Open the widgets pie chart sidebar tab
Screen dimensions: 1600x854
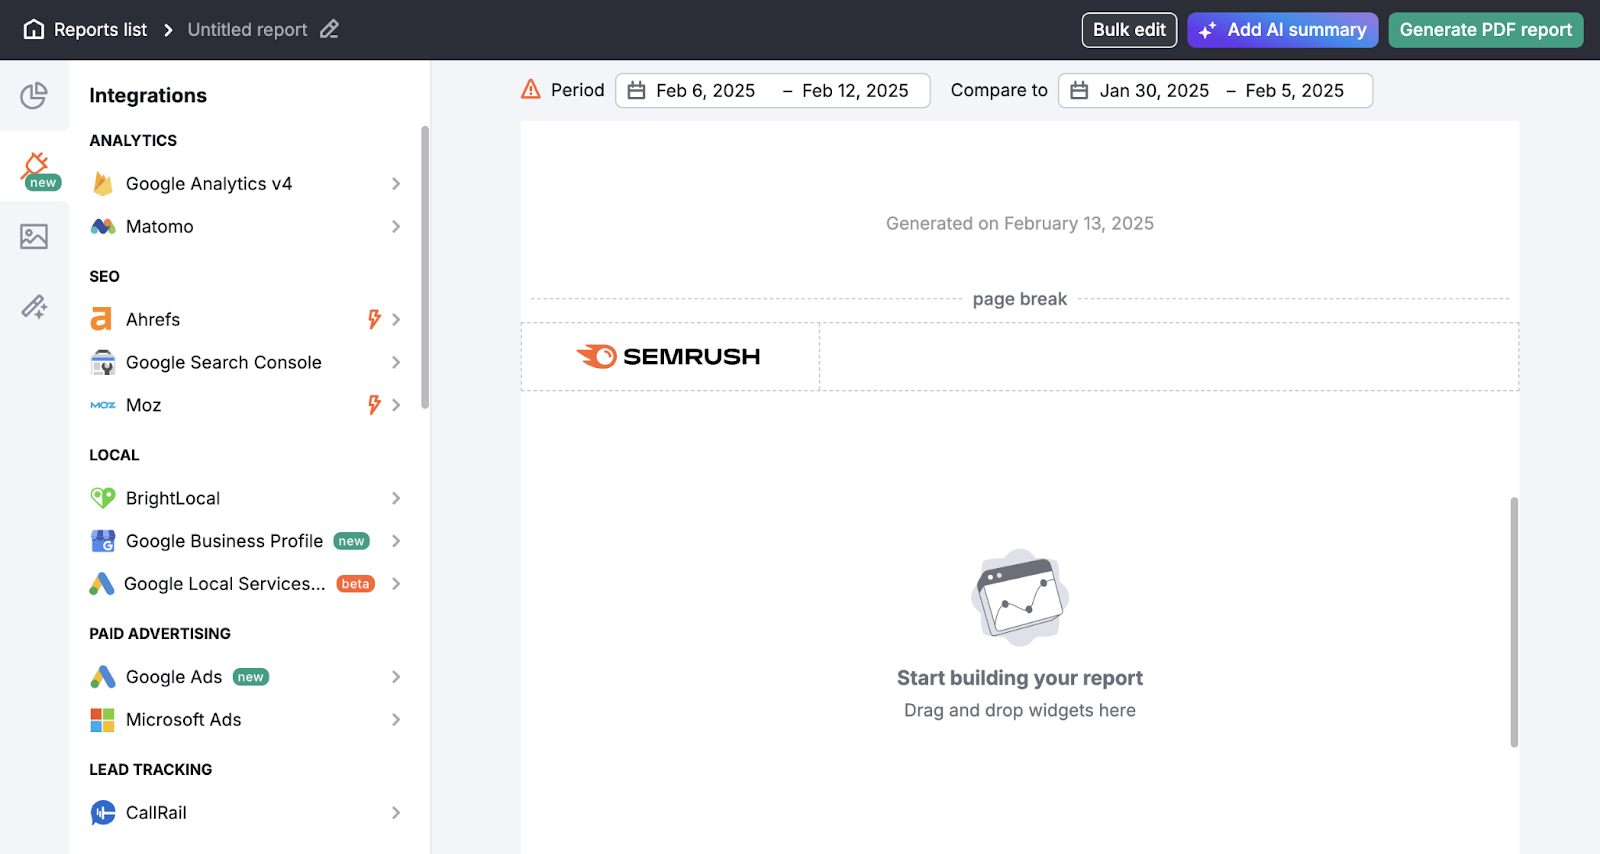pos(34,96)
